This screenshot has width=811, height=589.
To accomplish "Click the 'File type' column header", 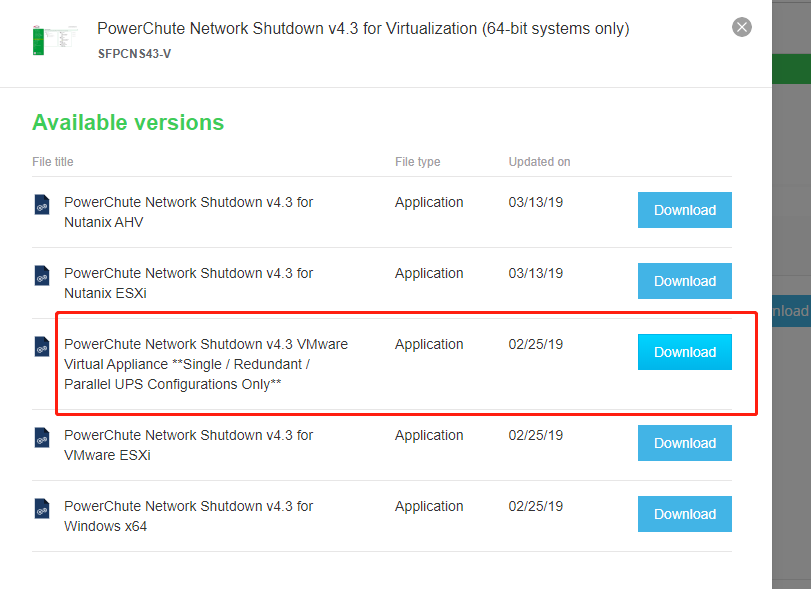I will tap(417, 162).
